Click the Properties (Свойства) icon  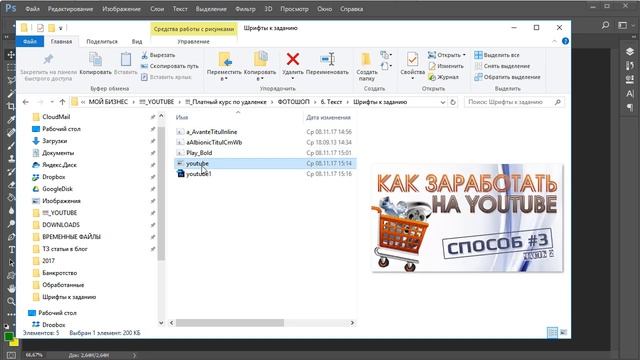(x=412, y=60)
